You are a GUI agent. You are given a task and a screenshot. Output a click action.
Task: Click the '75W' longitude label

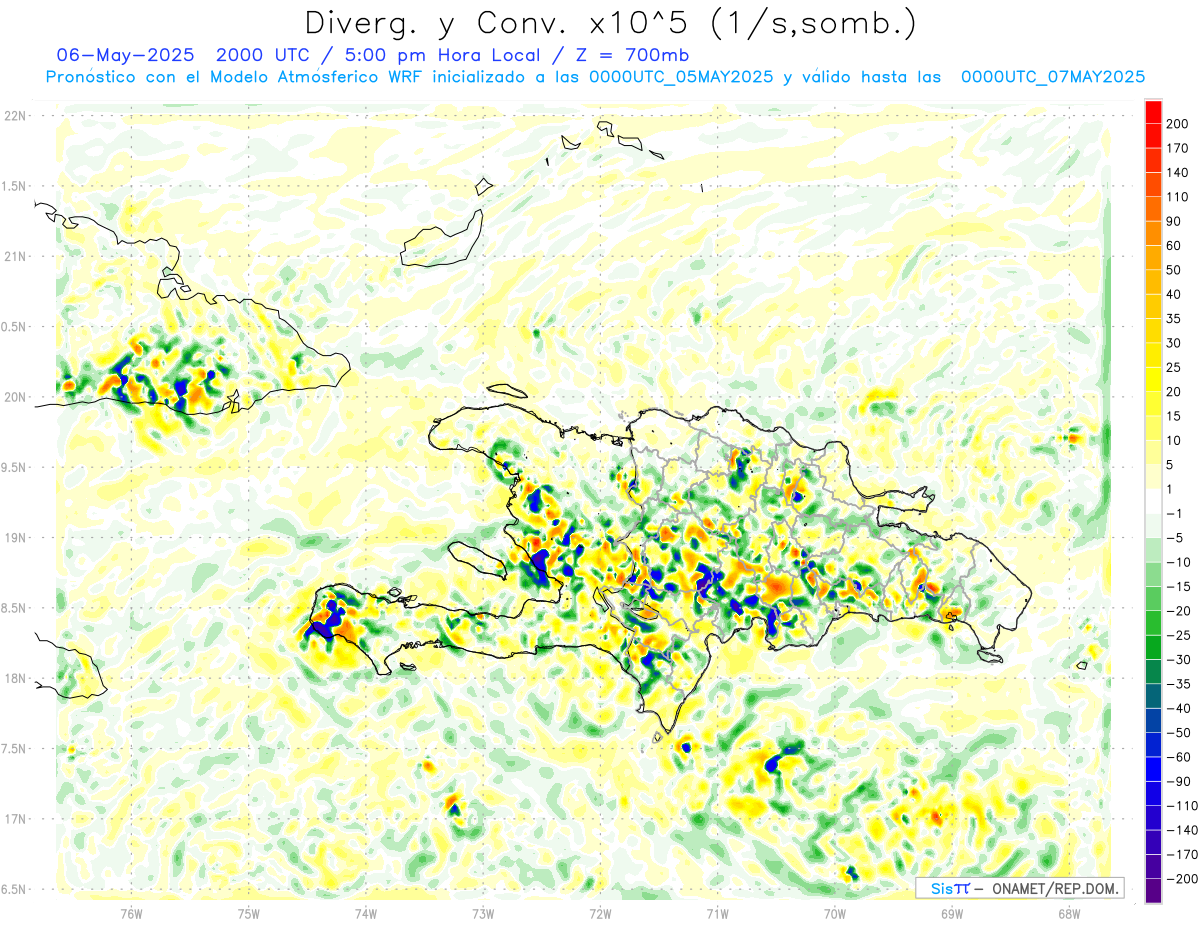tap(249, 913)
